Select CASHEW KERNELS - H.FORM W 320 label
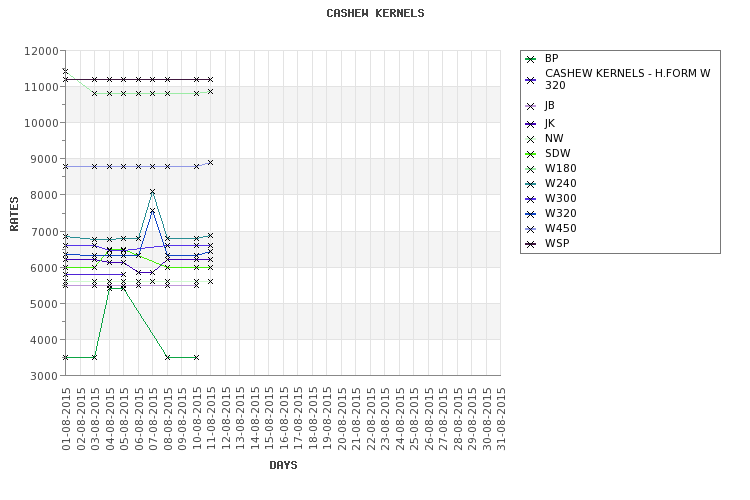The height and width of the screenshot is (500, 750). (628, 79)
